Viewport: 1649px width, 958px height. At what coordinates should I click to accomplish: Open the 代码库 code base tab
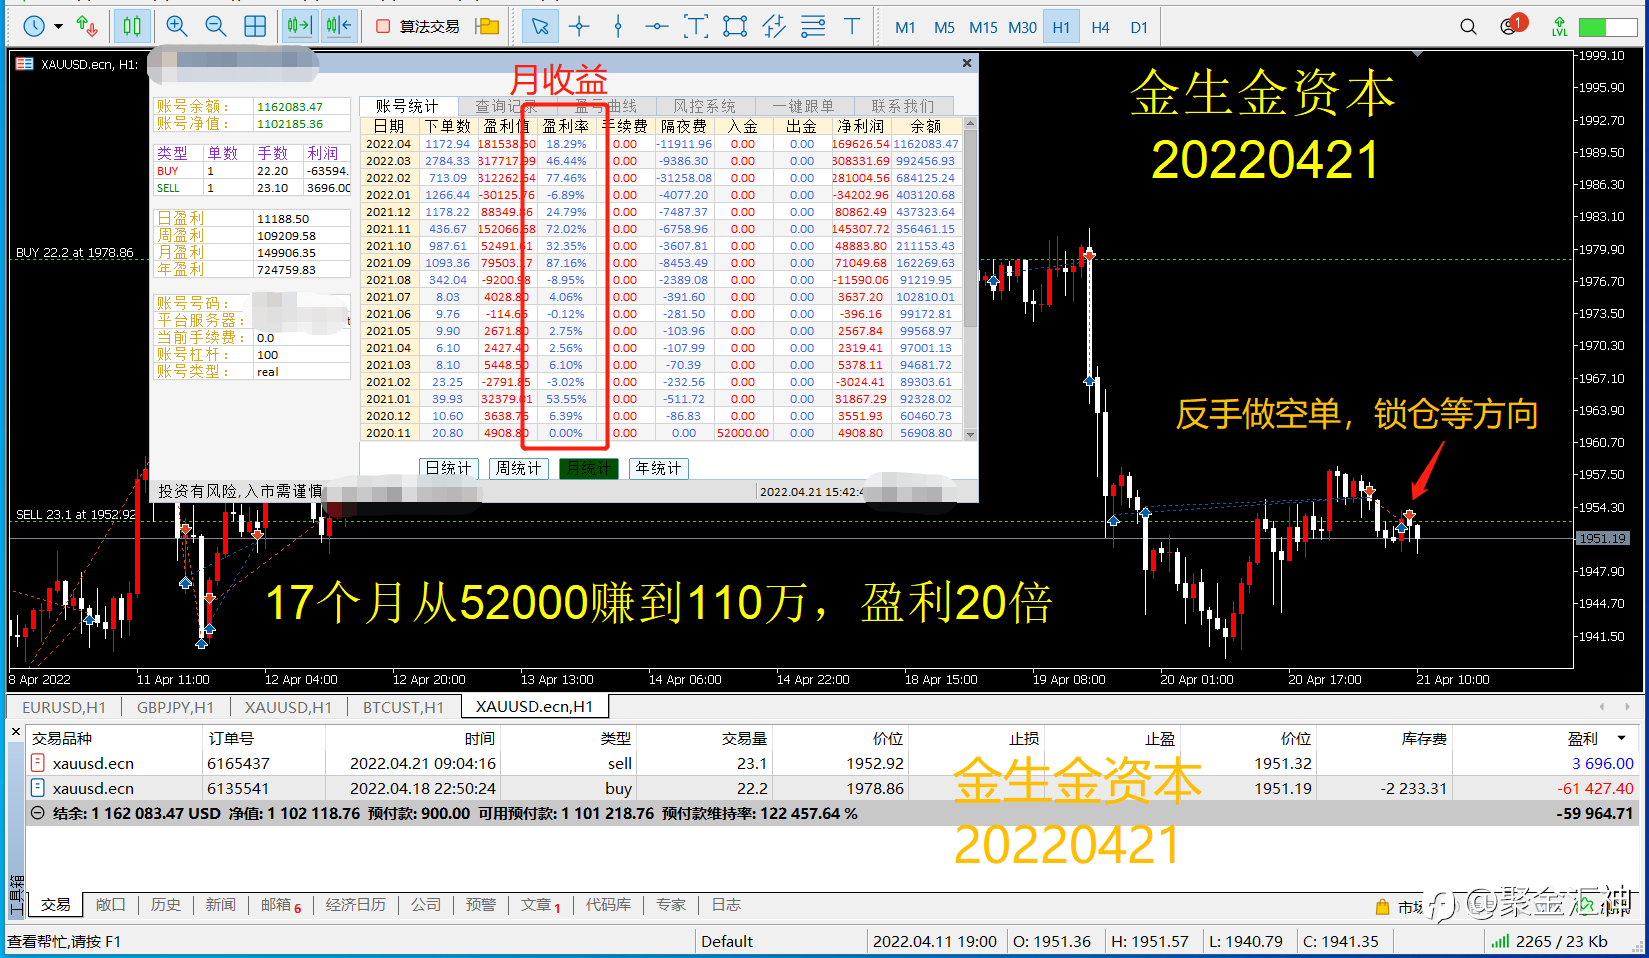coord(608,904)
